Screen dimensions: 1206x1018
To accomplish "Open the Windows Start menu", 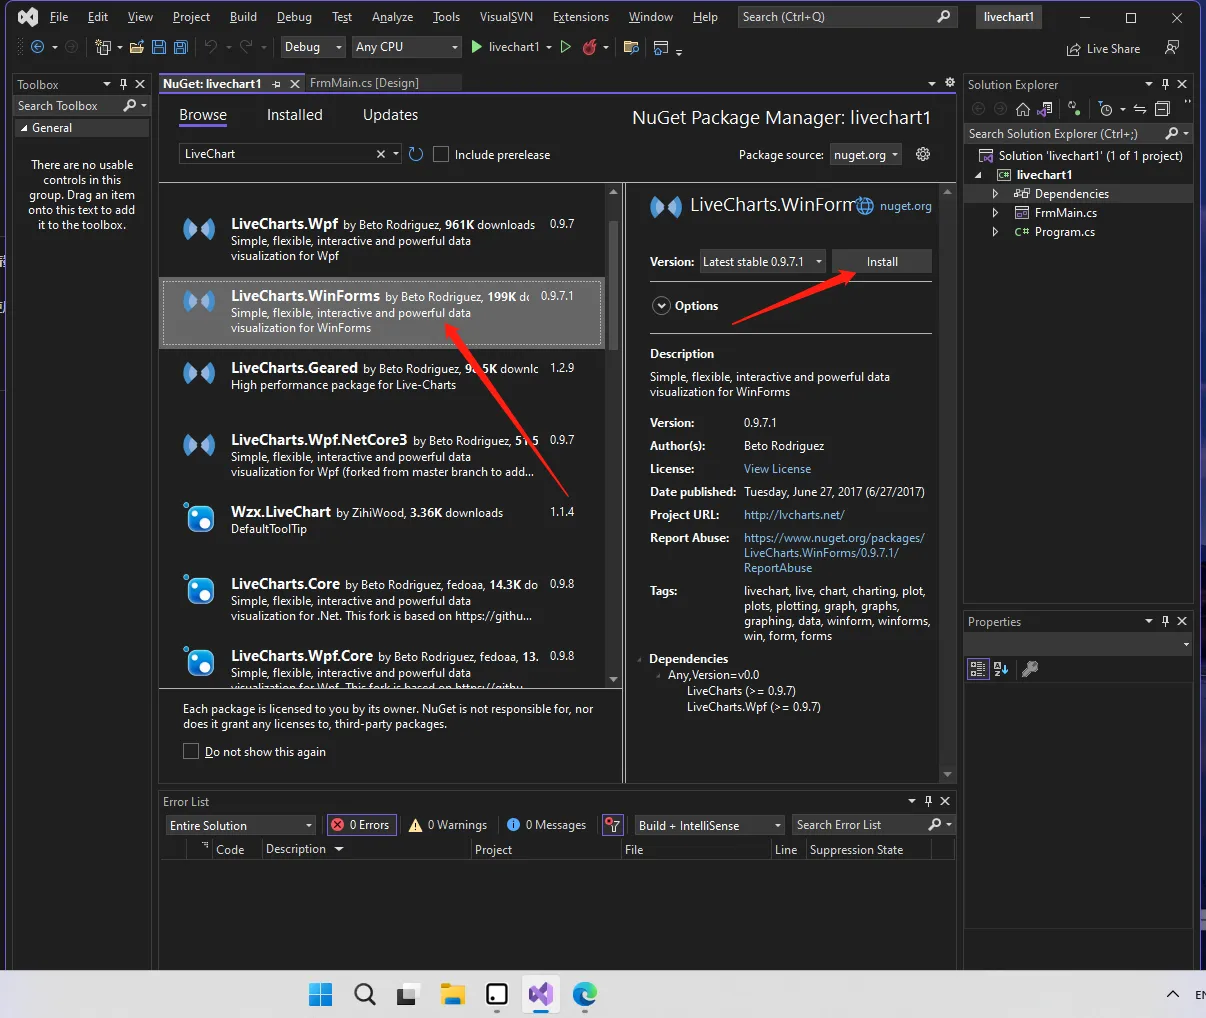I will (320, 994).
